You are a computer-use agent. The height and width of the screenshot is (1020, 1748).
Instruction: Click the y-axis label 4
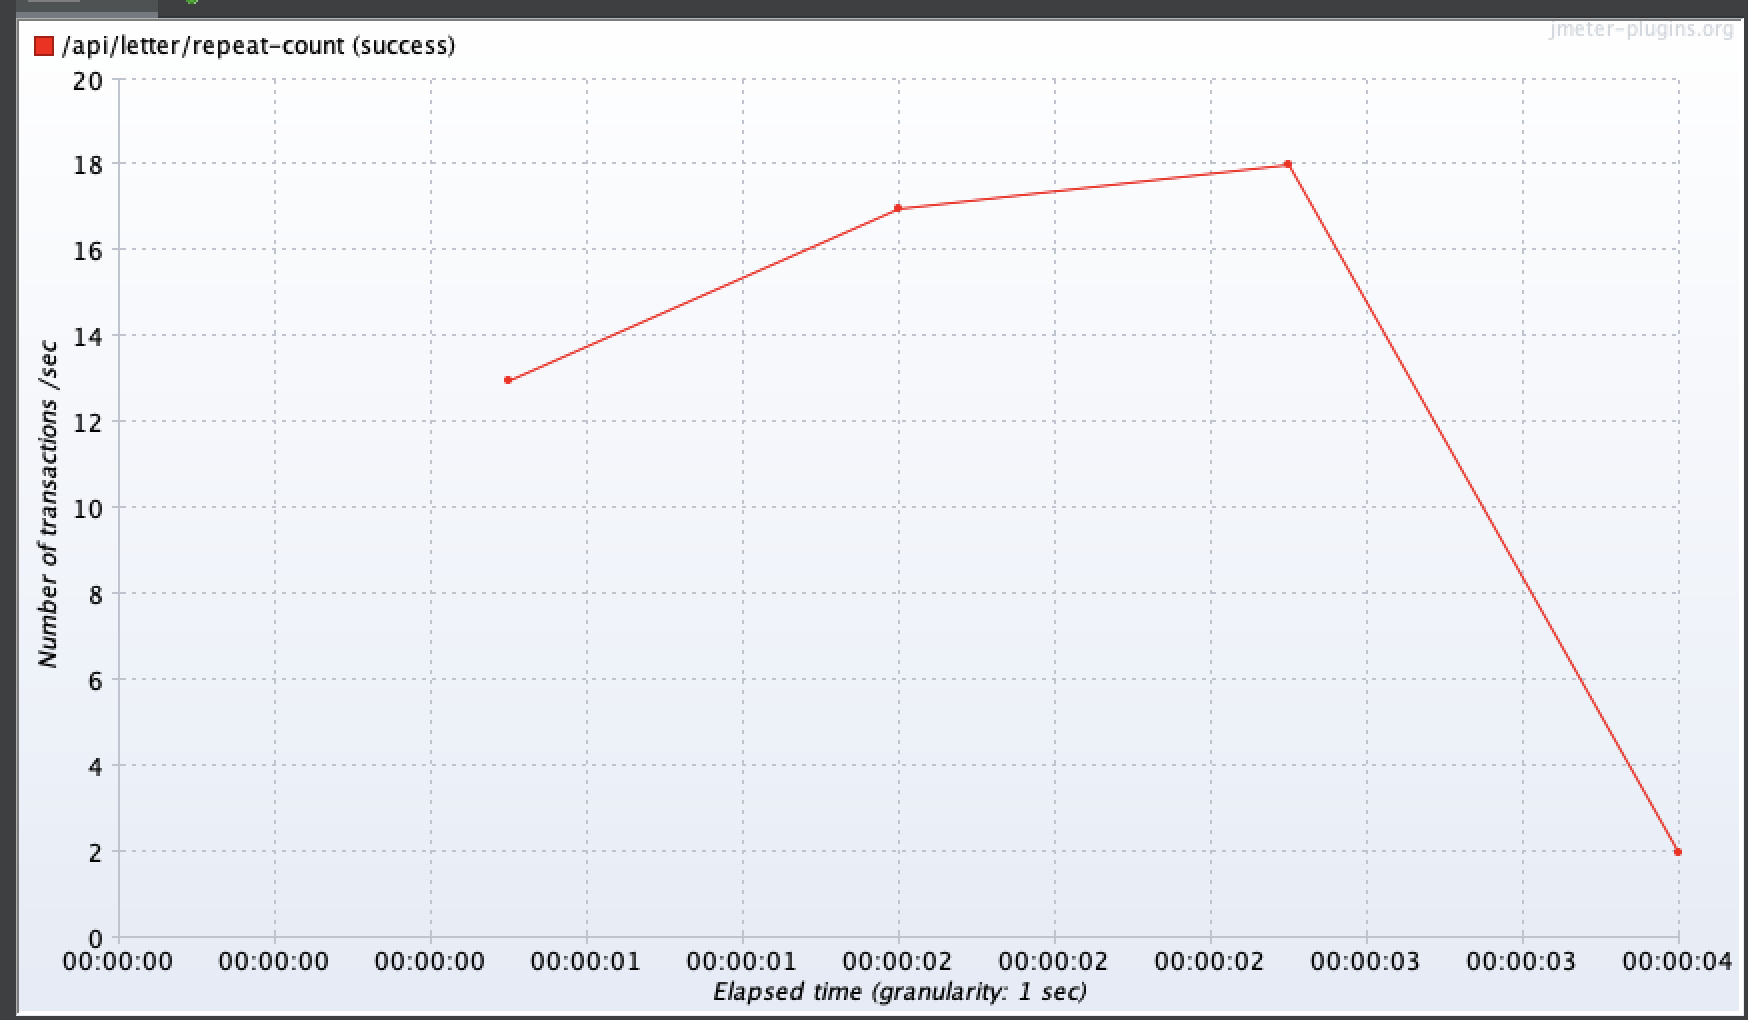(95, 767)
